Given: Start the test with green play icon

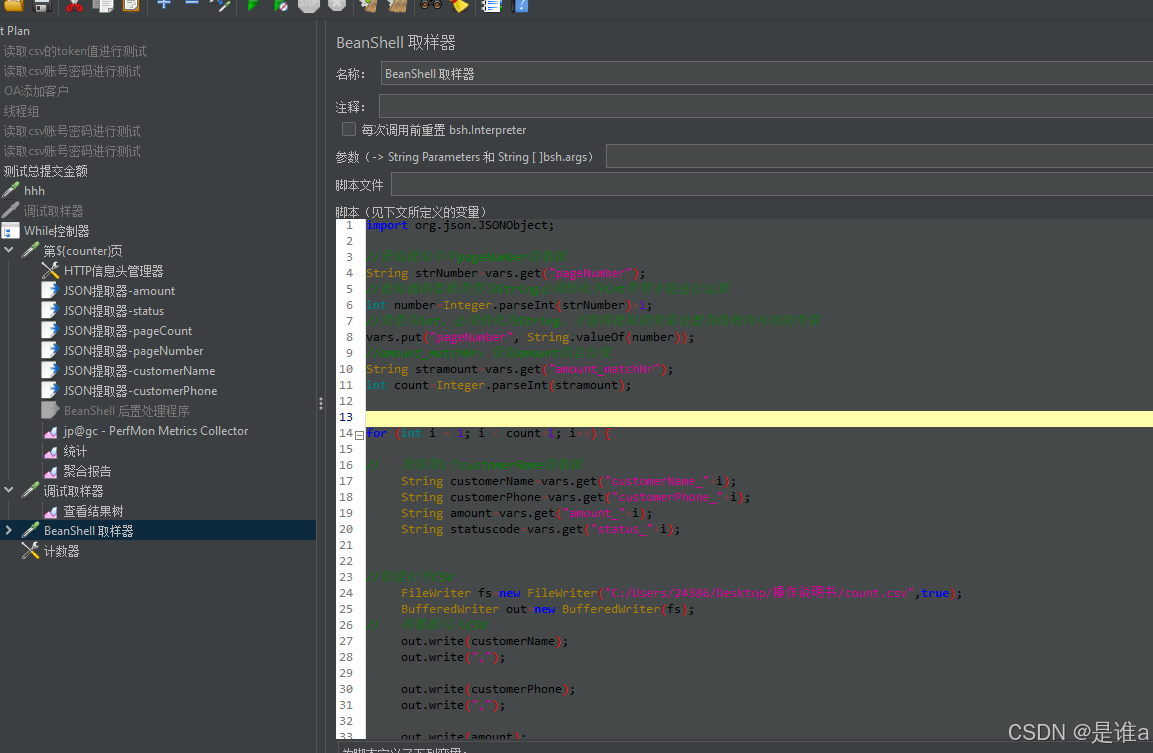Looking at the screenshot, I should 252,7.
